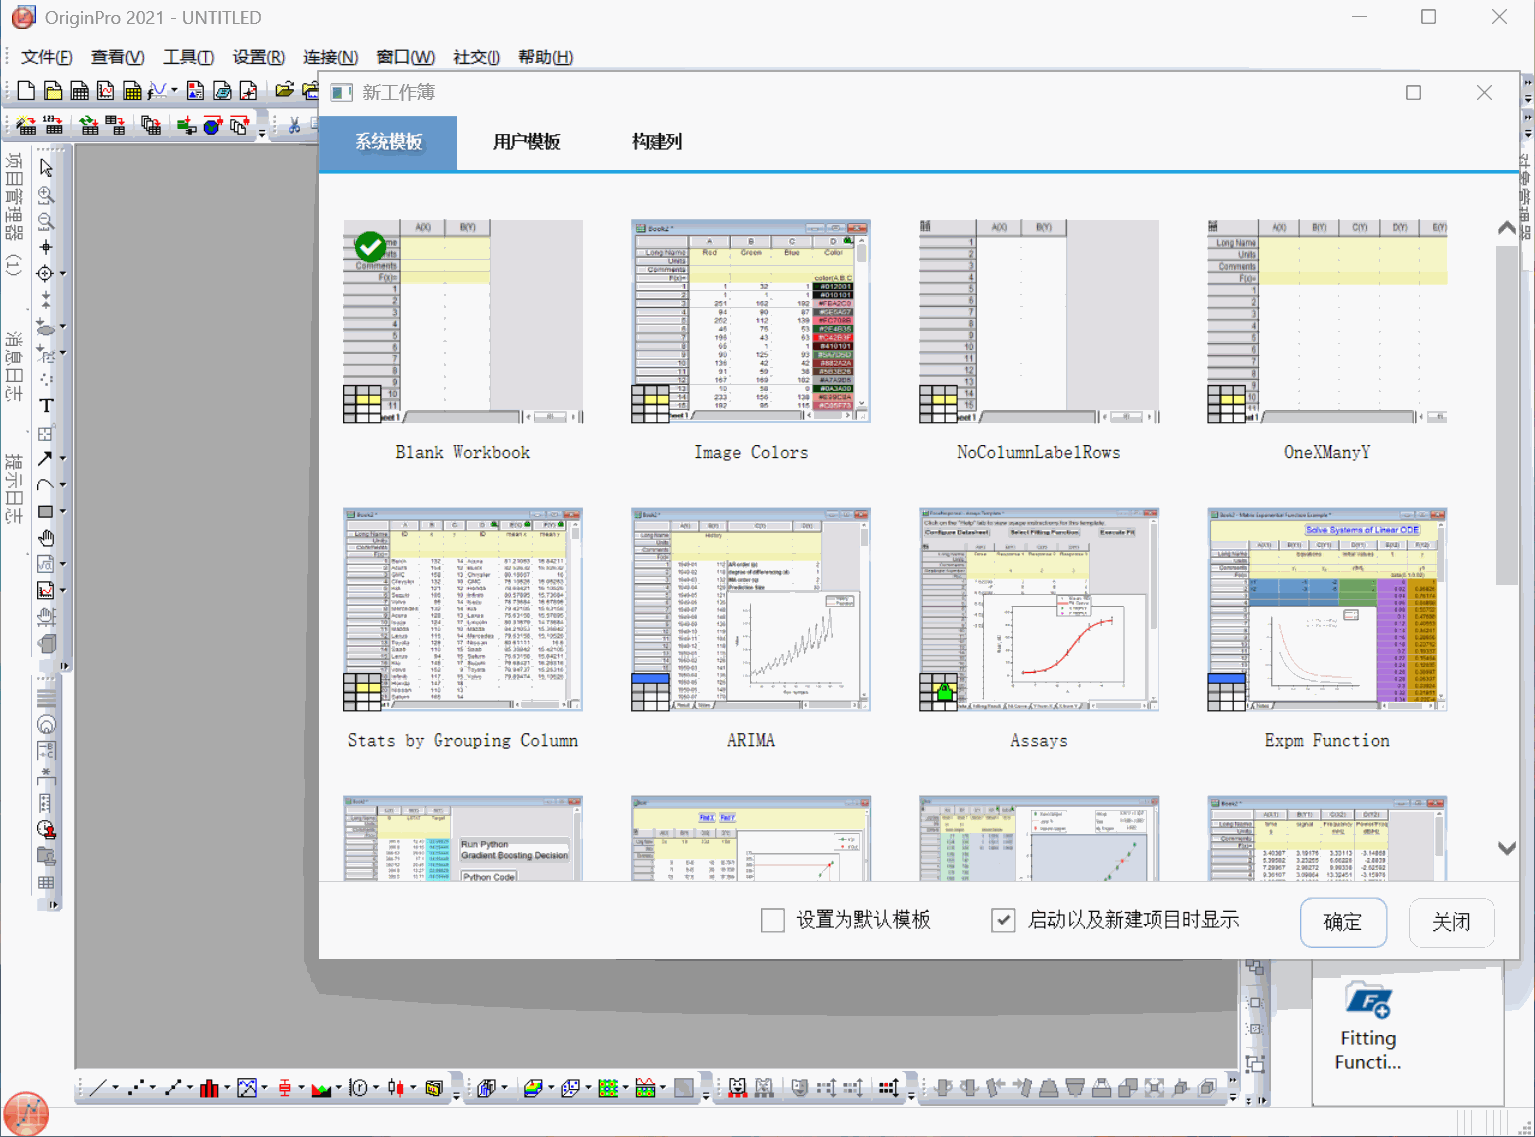Select the ARIMA template thumbnail

pyautogui.click(x=751, y=610)
